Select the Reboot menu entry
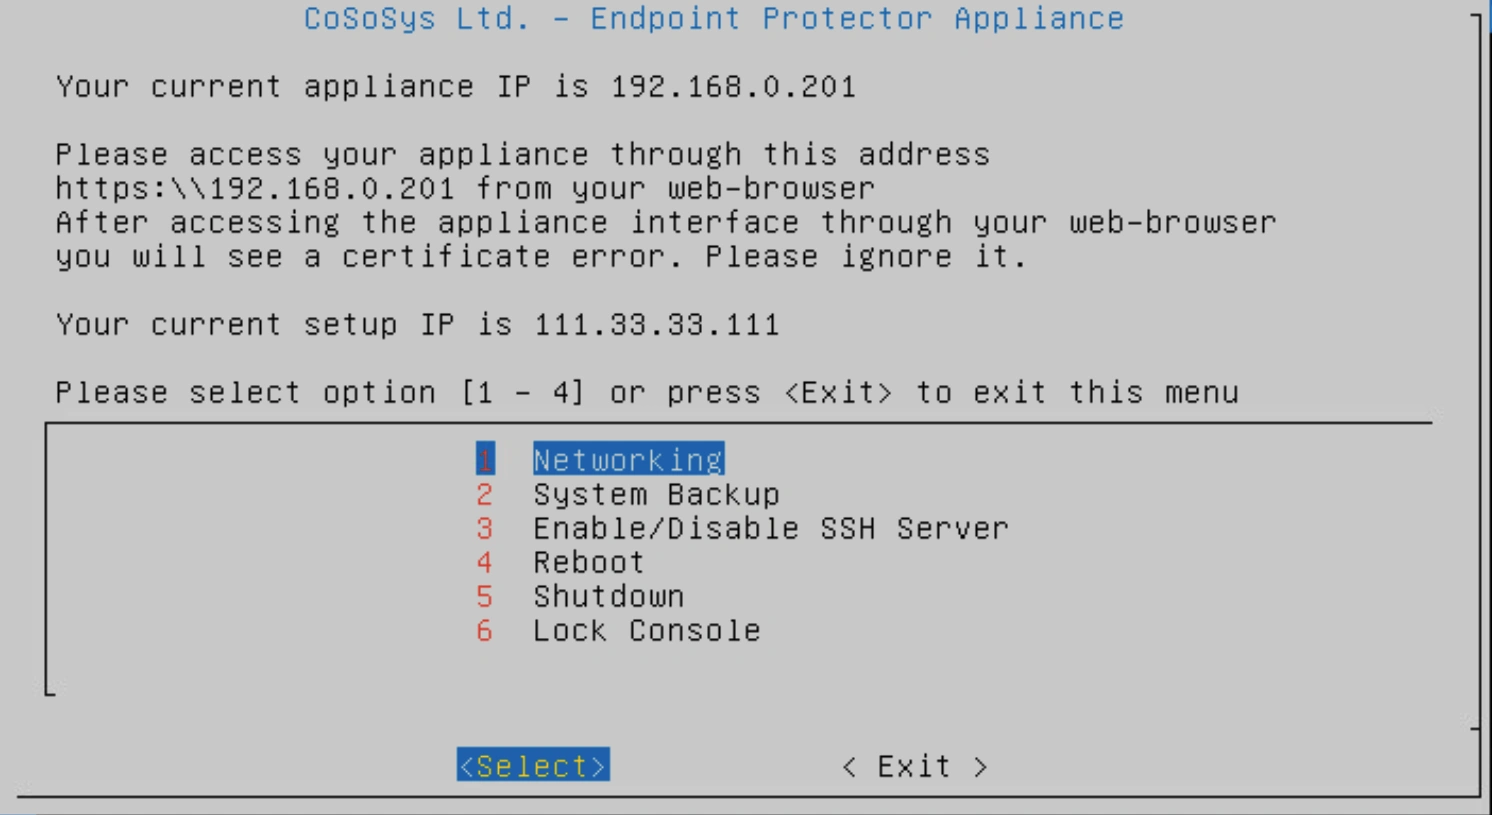Image resolution: width=1492 pixels, height=815 pixels. [589, 562]
